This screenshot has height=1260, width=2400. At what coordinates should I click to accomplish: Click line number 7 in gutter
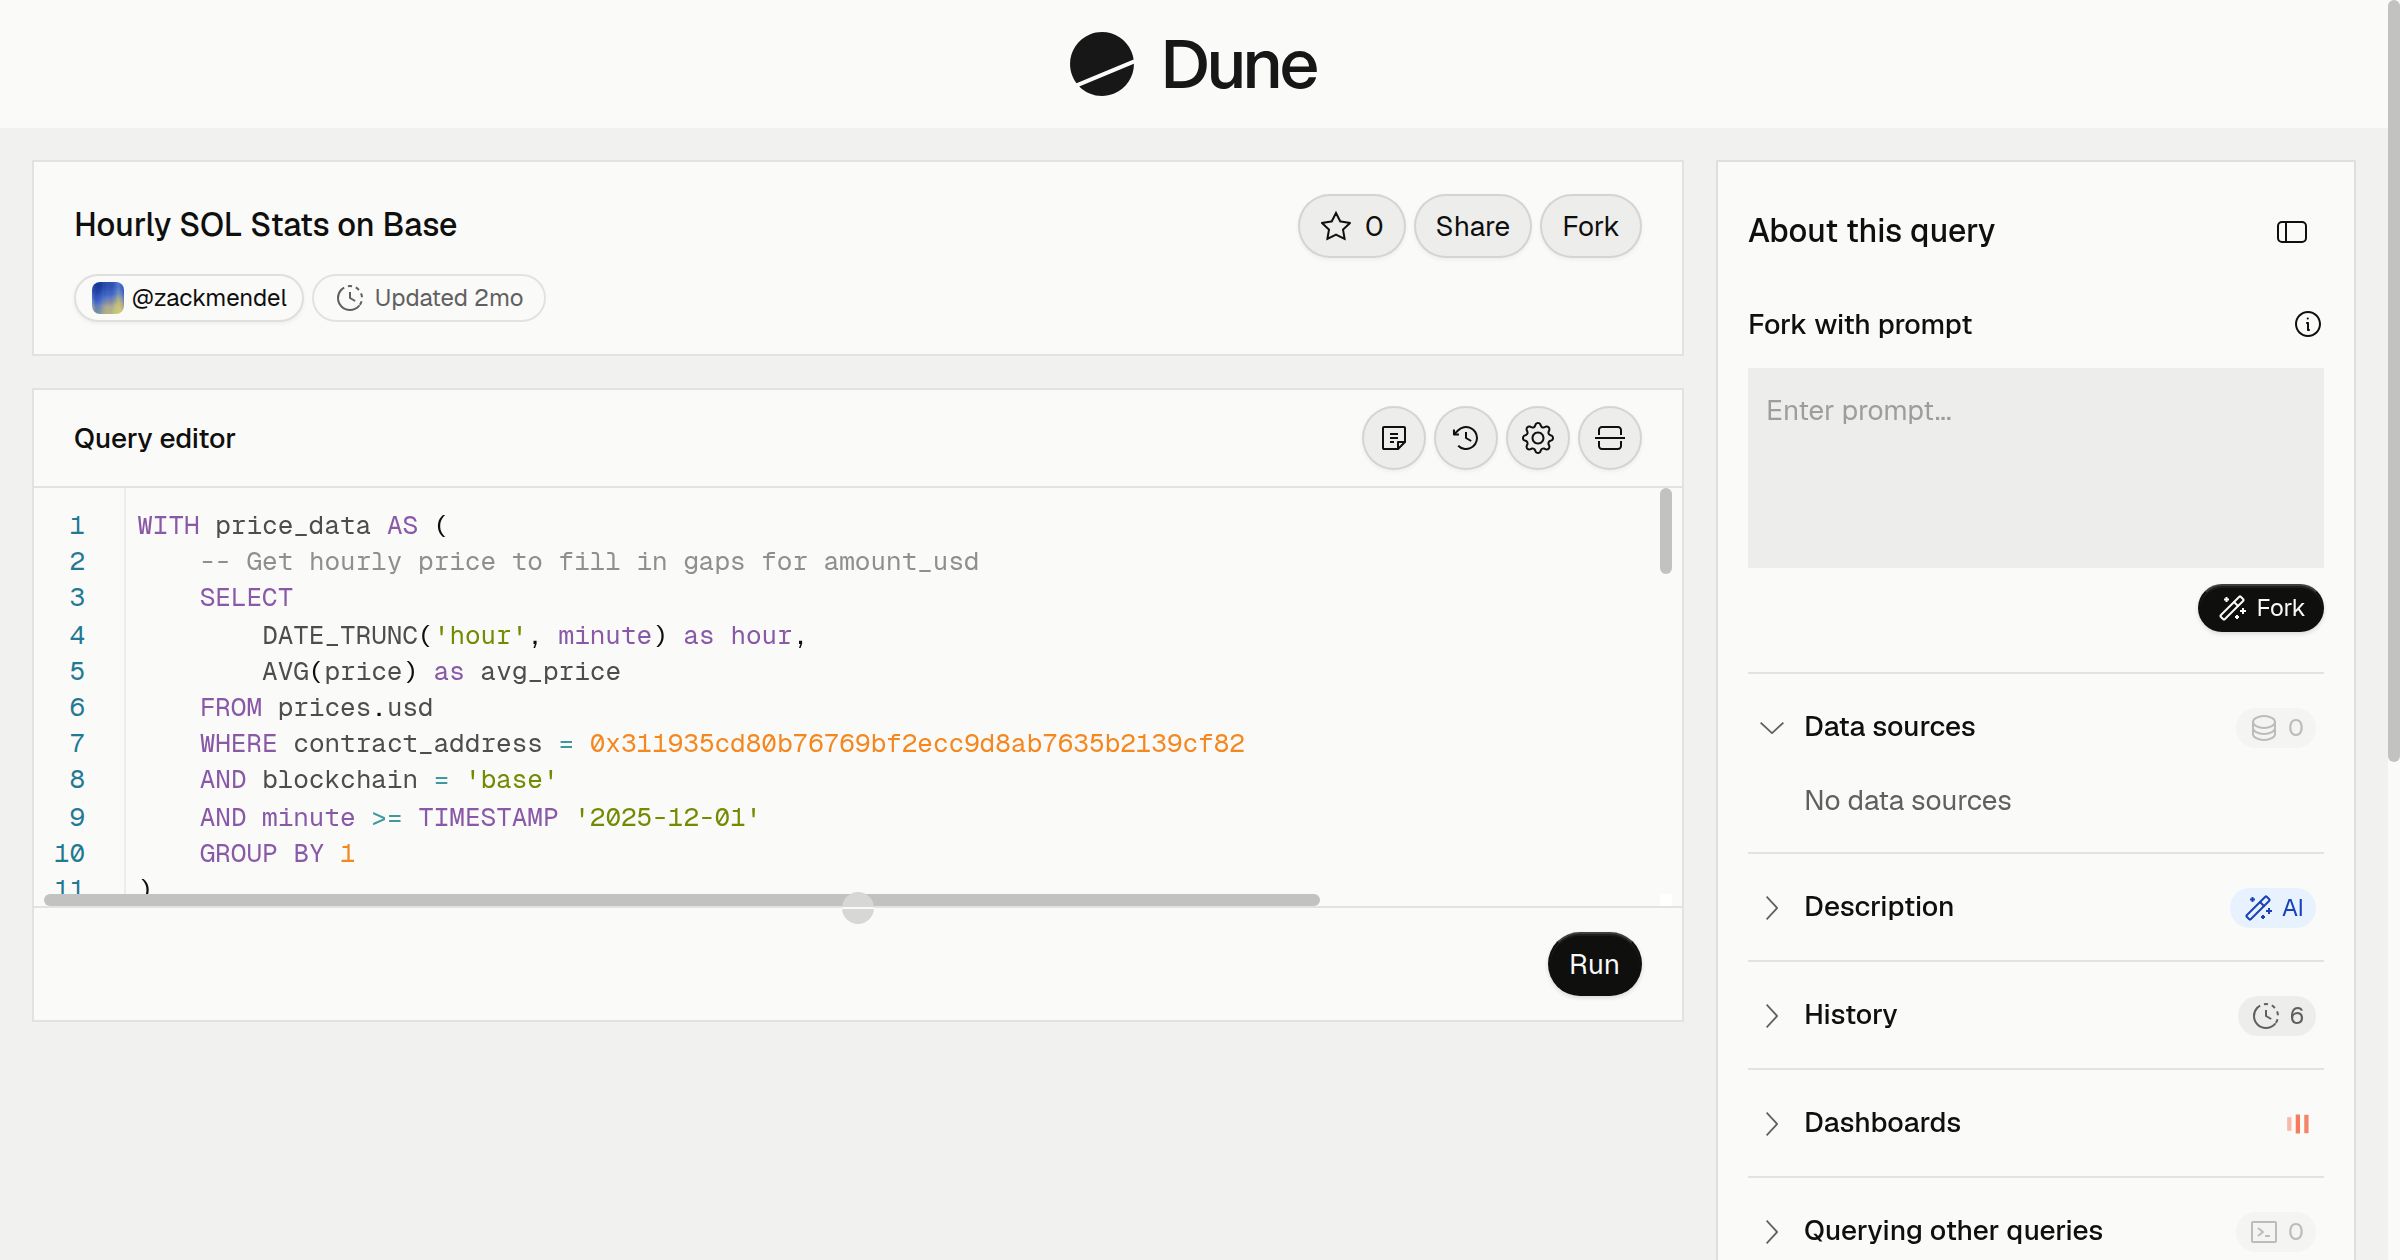(77, 744)
